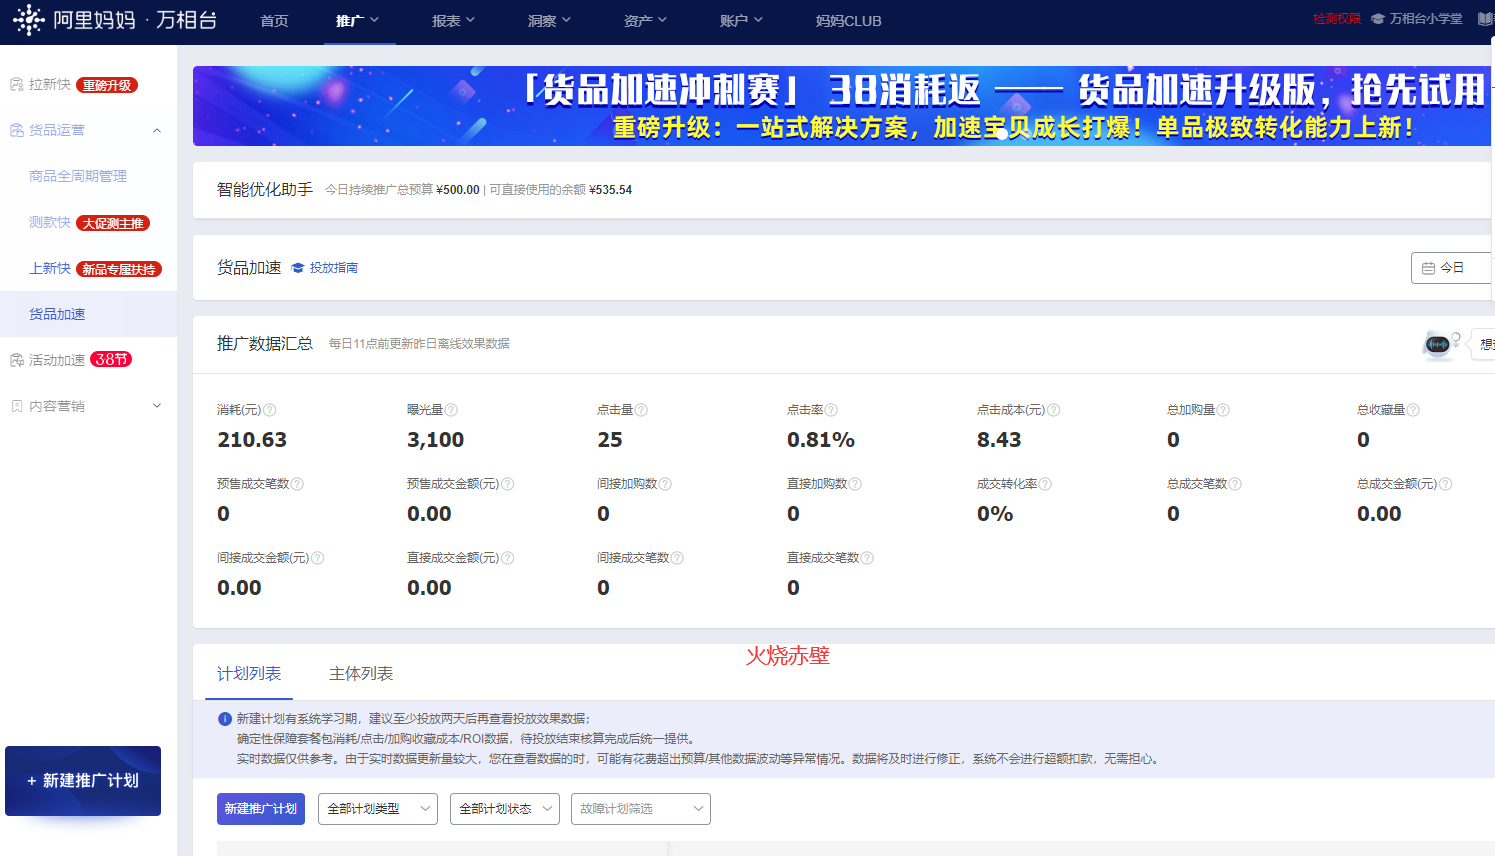The width and height of the screenshot is (1495, 856).
Task: Go to 妈妈CLUB page
Action: pos(848,21)
